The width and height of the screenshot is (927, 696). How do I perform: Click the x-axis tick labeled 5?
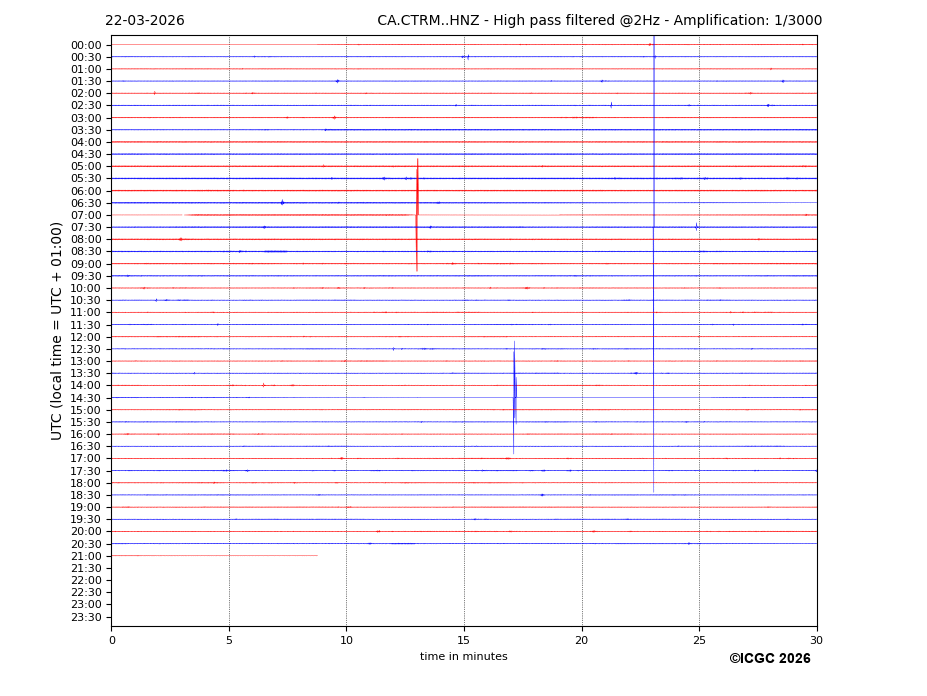[x=229, y=640]
